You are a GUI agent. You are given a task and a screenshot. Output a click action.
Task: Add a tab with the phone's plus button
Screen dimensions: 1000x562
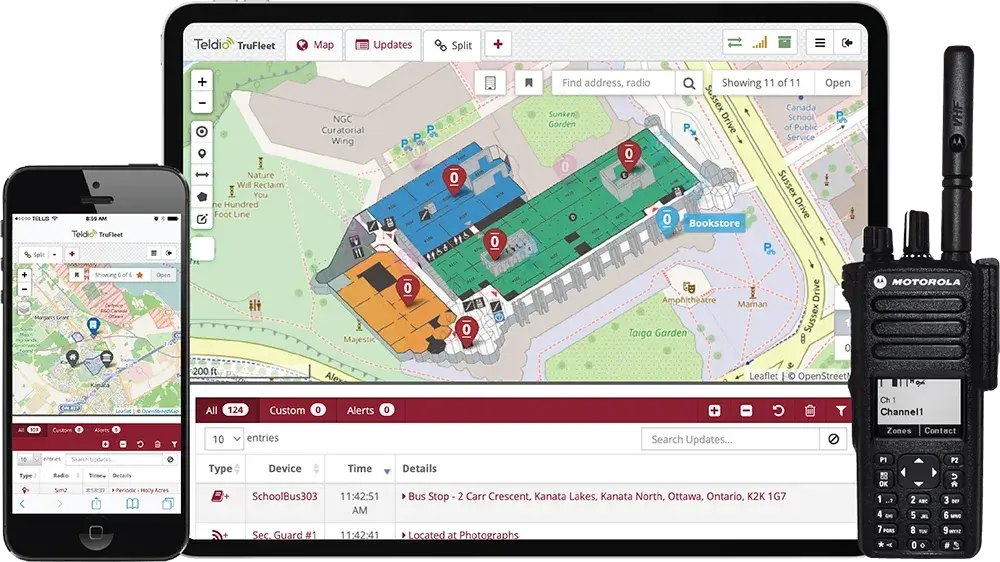click(72, 254)
